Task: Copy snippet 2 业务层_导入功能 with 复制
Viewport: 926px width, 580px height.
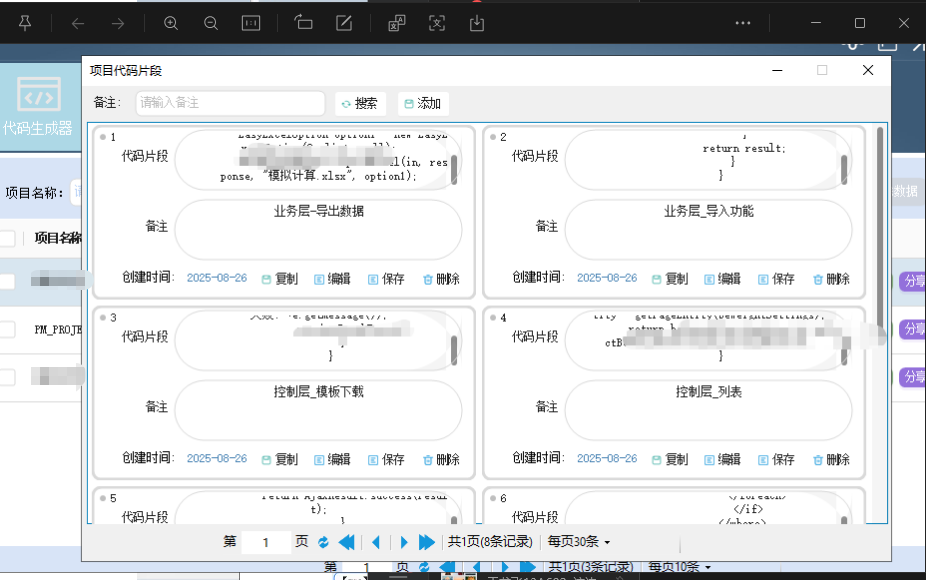Action: 670,279
